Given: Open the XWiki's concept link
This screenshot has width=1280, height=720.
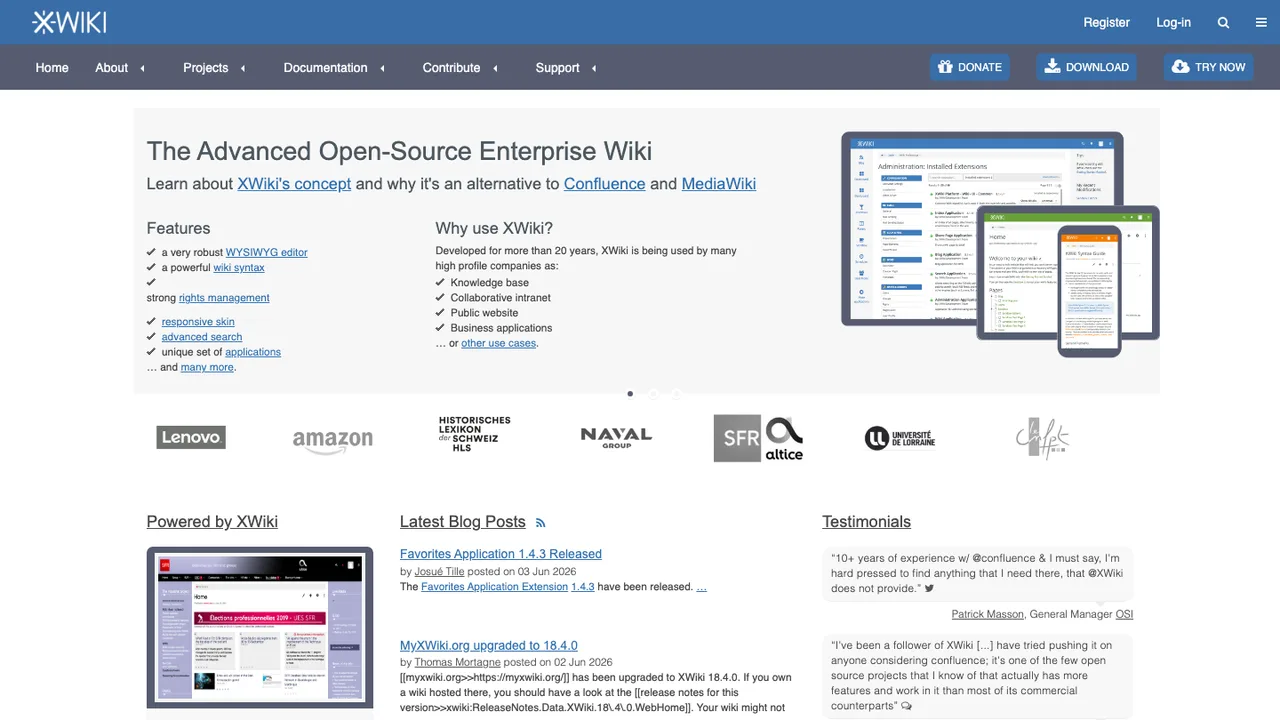Looking at the screenshot, I should pyautogui.click(x=294, y=184).
